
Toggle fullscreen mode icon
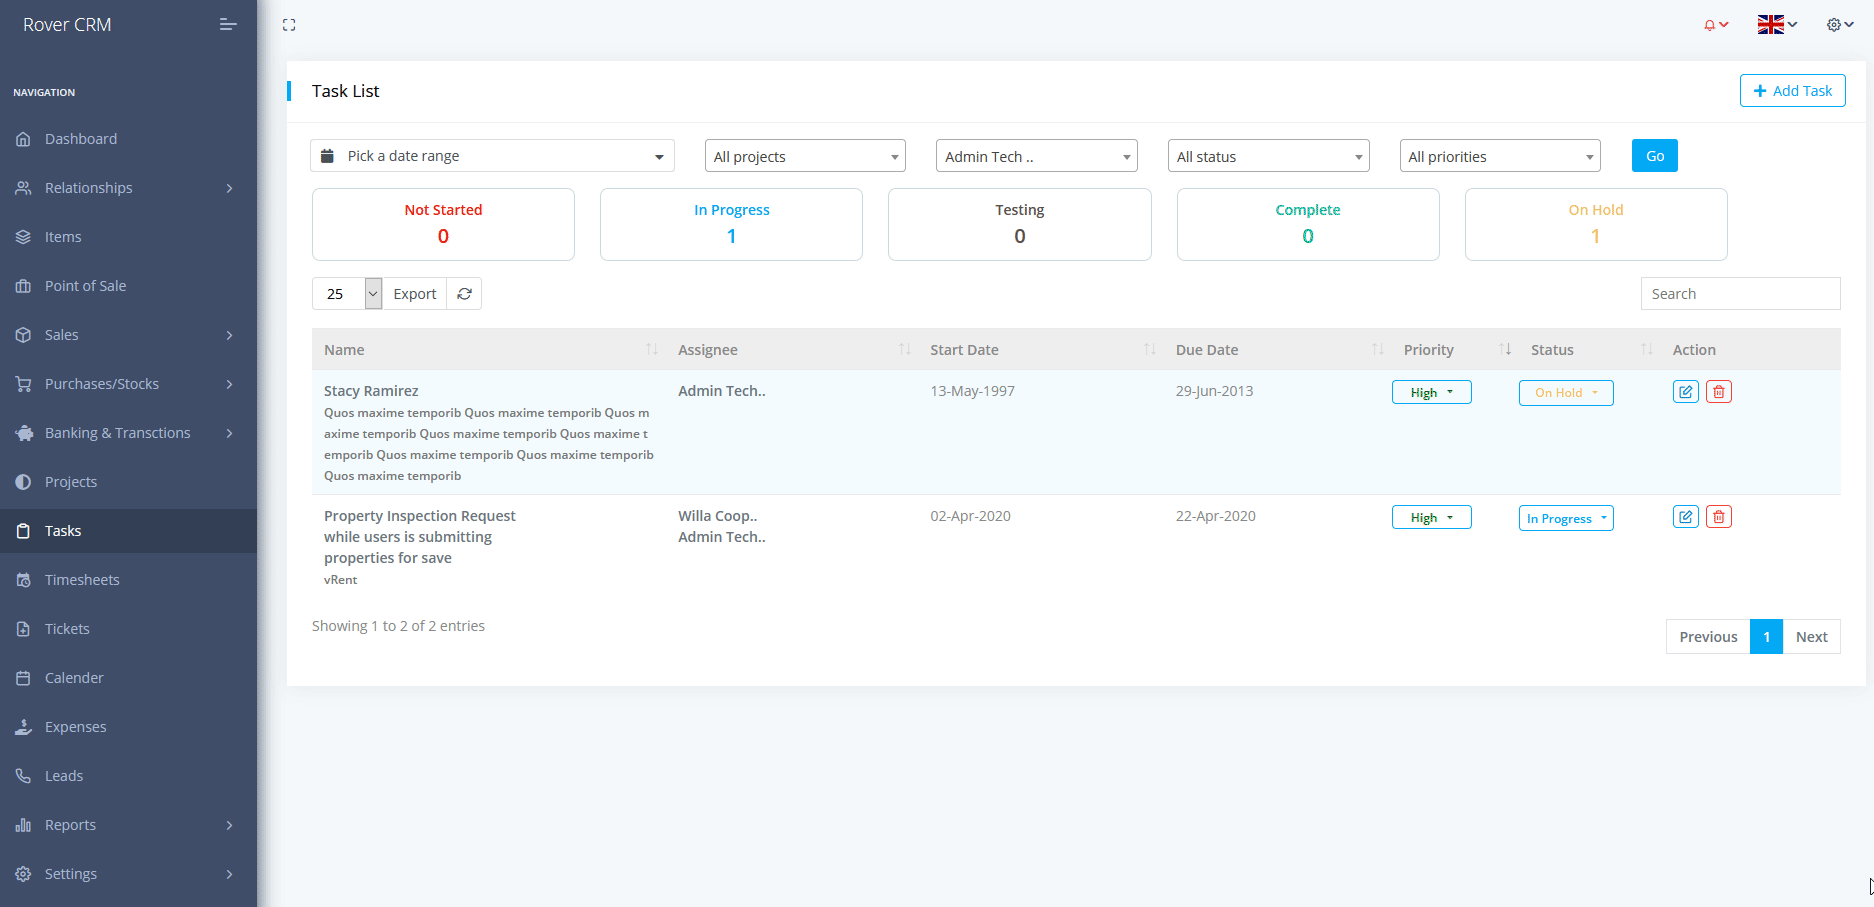tap(289, 25)
